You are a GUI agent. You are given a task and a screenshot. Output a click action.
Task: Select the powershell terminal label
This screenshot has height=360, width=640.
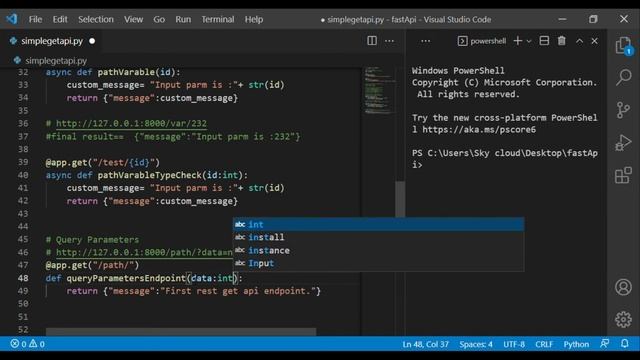click(x=482, y=41)
